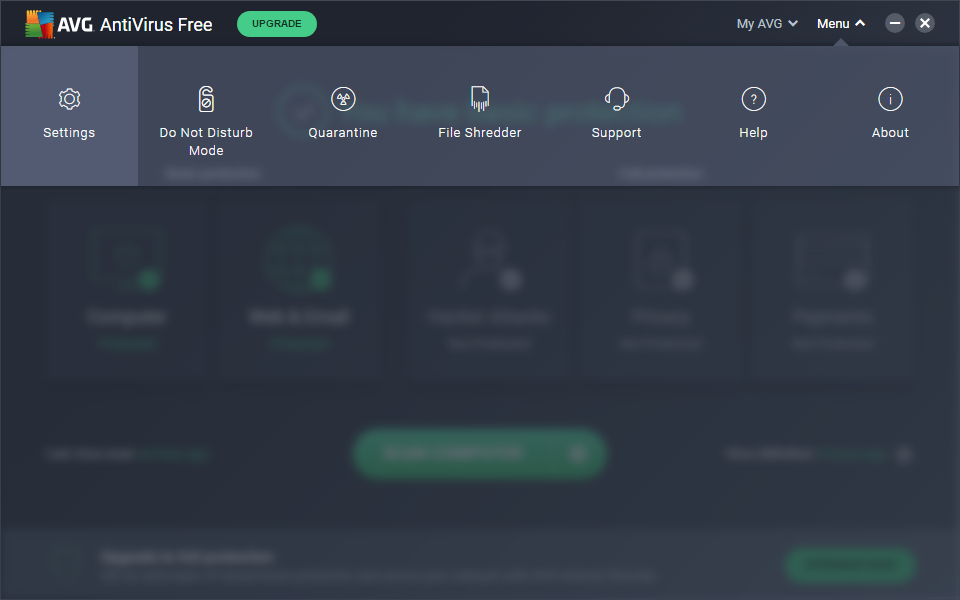Click the Do Not Disturb Mode door-hanger icon
The width and height of the screenshot is (960, 600).
click(206, 99)
